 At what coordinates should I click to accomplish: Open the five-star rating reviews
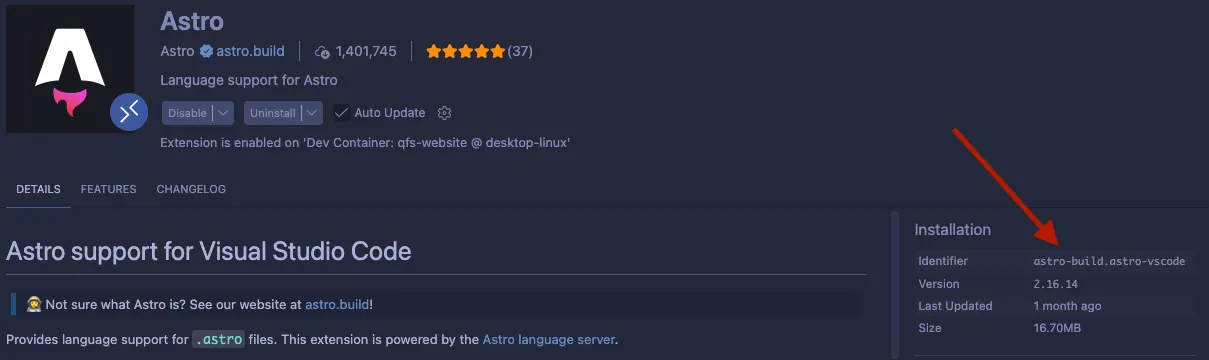coord(466,51)
